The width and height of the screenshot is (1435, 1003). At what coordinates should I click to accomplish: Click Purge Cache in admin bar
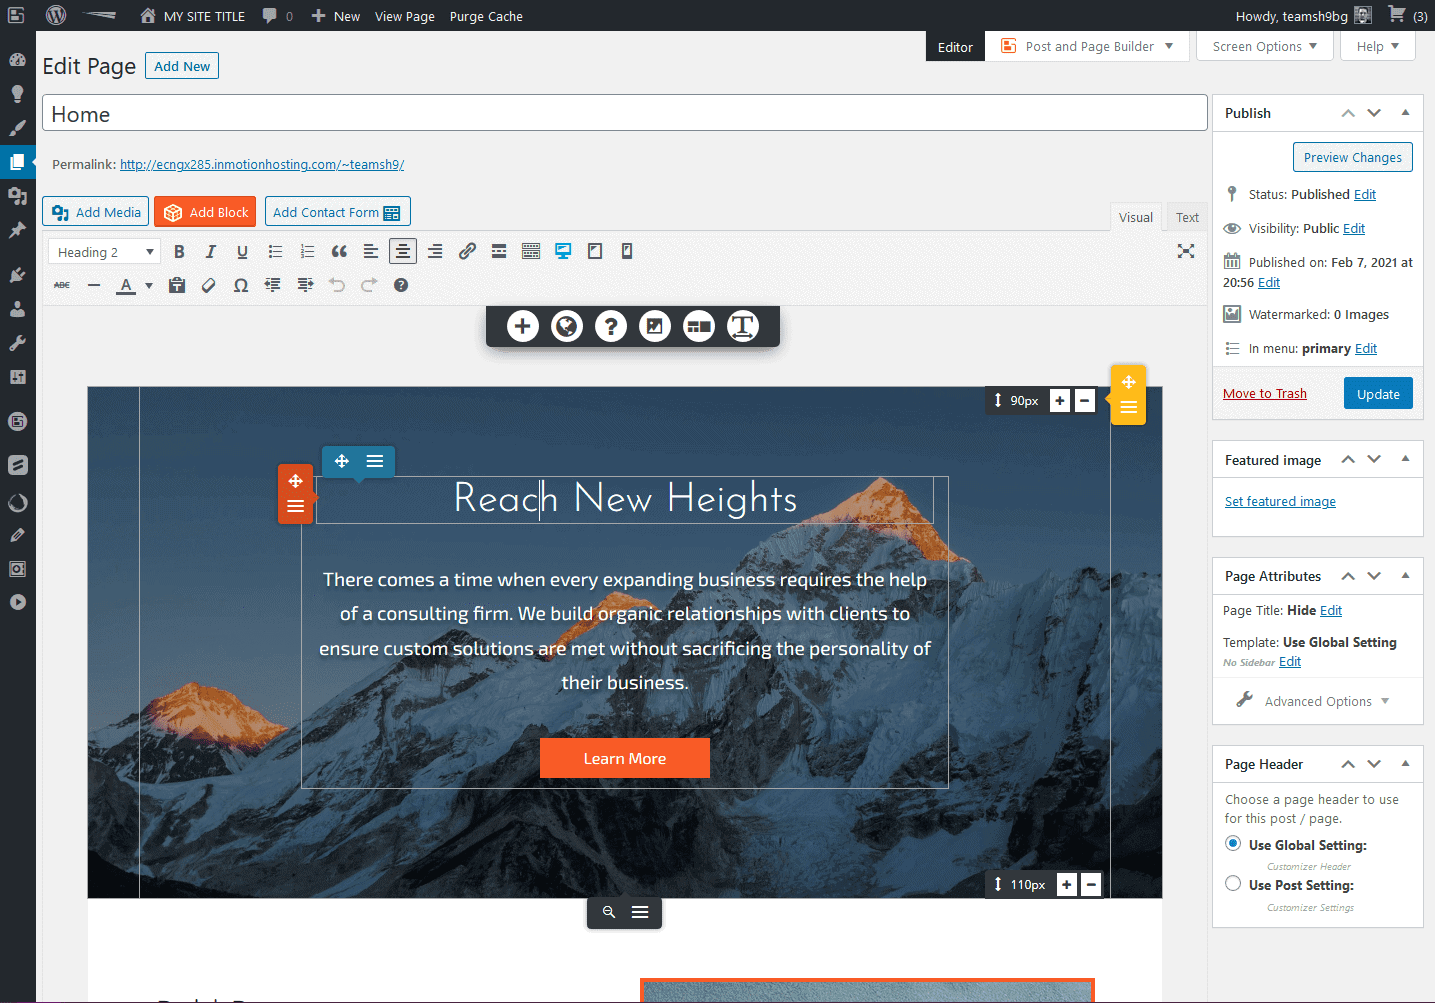coord(486,16)
